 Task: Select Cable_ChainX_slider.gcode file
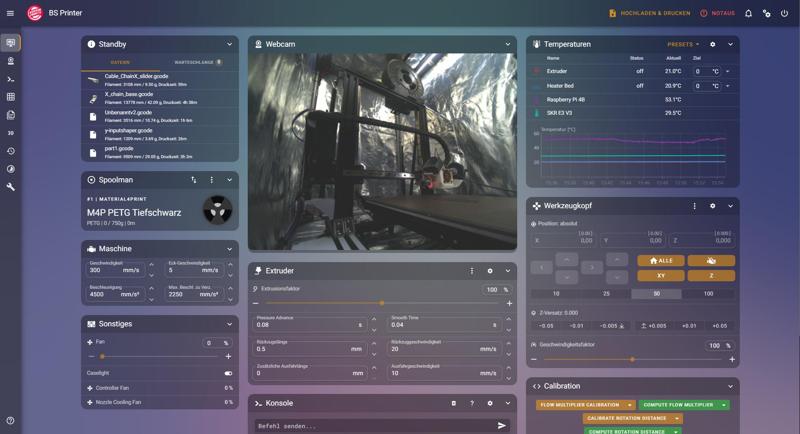coord(160,80)
